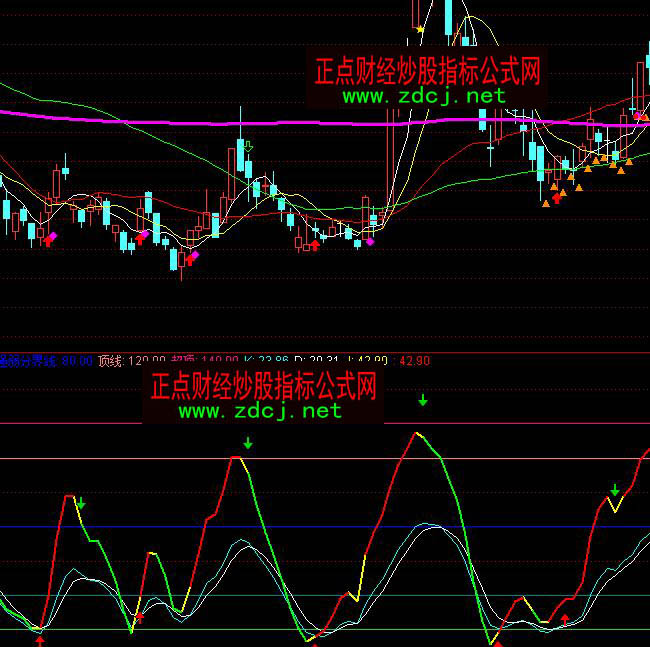
Task: Open the www.zdcj.net link in the lower watermark
Action: coord(261,411)
